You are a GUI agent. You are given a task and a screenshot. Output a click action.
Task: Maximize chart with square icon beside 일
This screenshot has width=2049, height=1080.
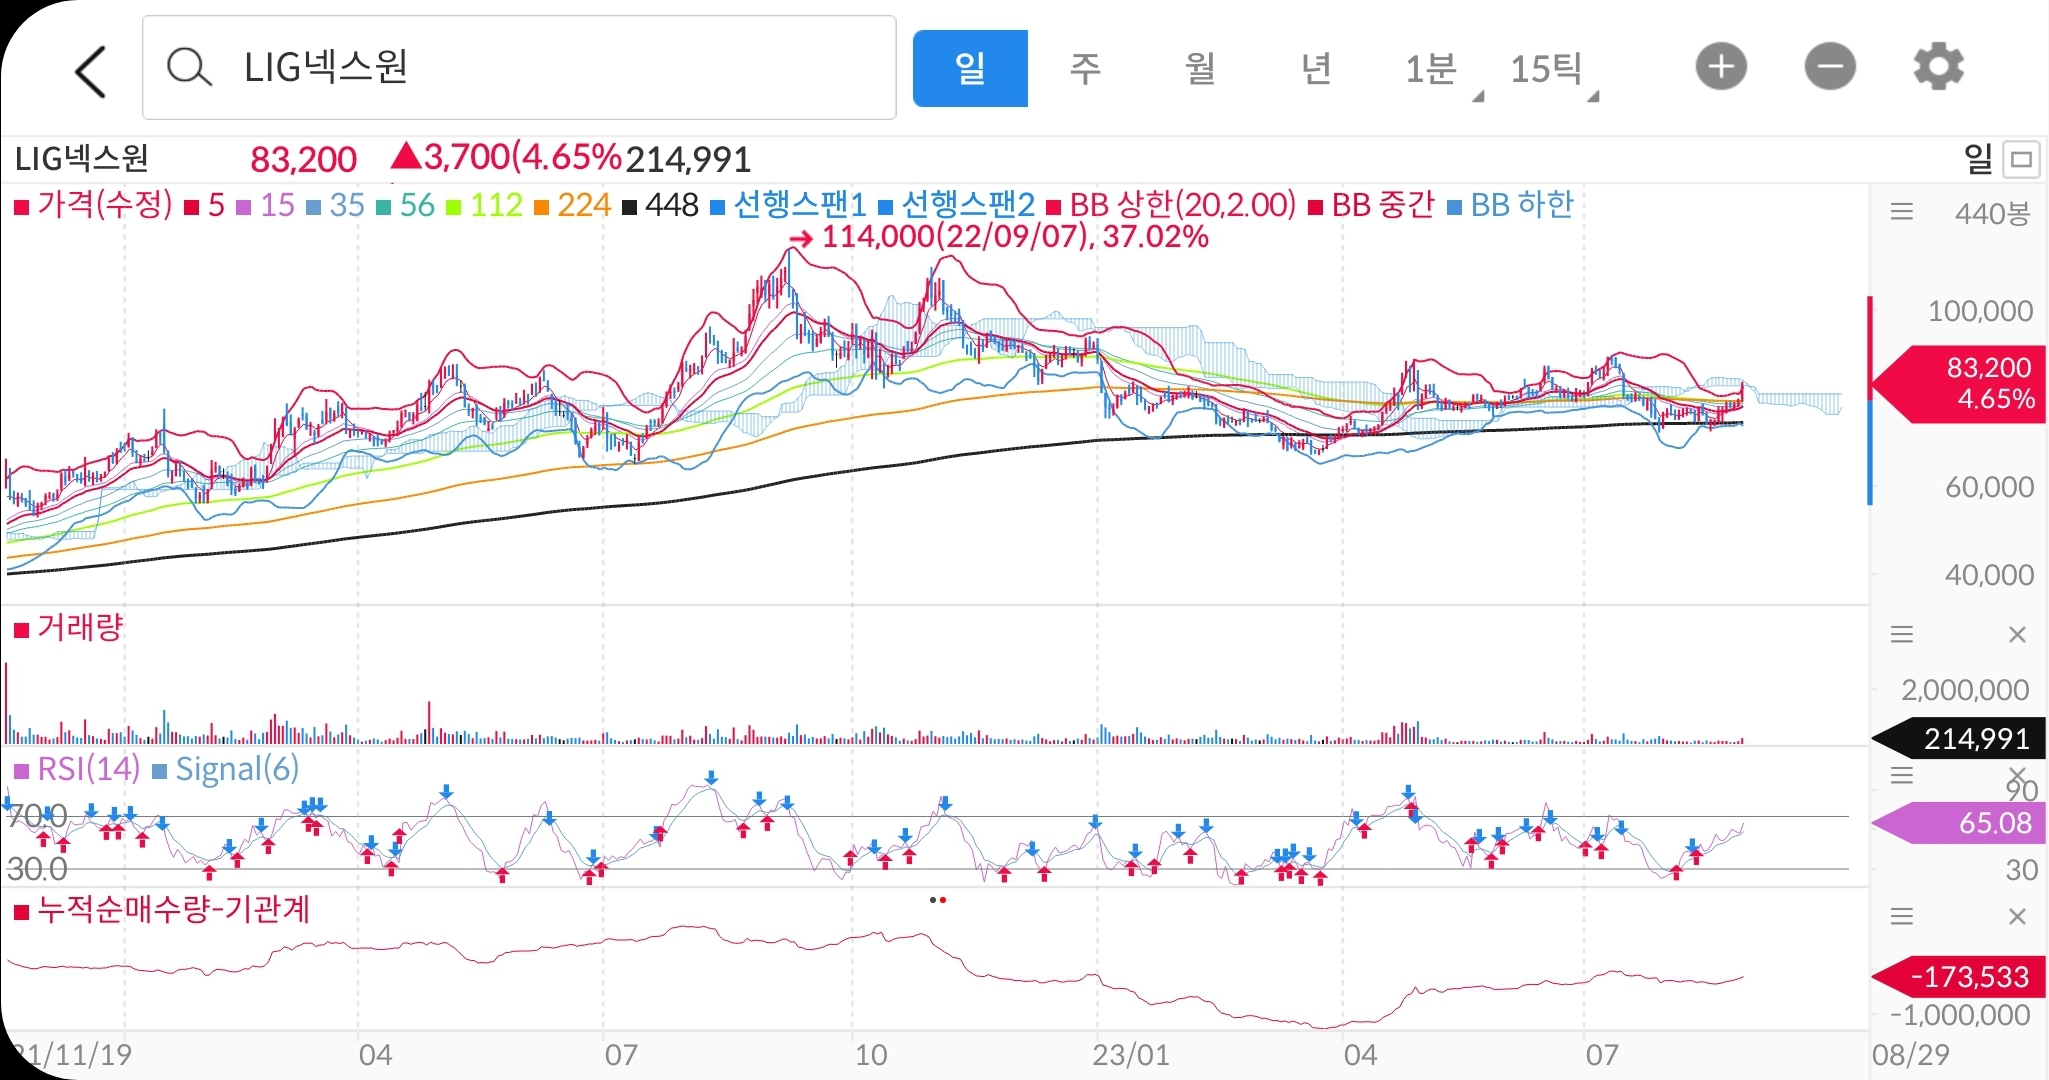(2022, 159)
